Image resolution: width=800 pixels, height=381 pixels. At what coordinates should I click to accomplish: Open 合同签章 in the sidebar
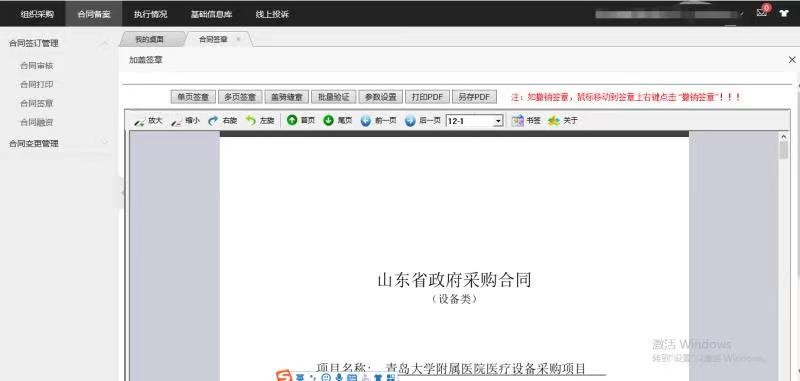(x=37, y=104)
